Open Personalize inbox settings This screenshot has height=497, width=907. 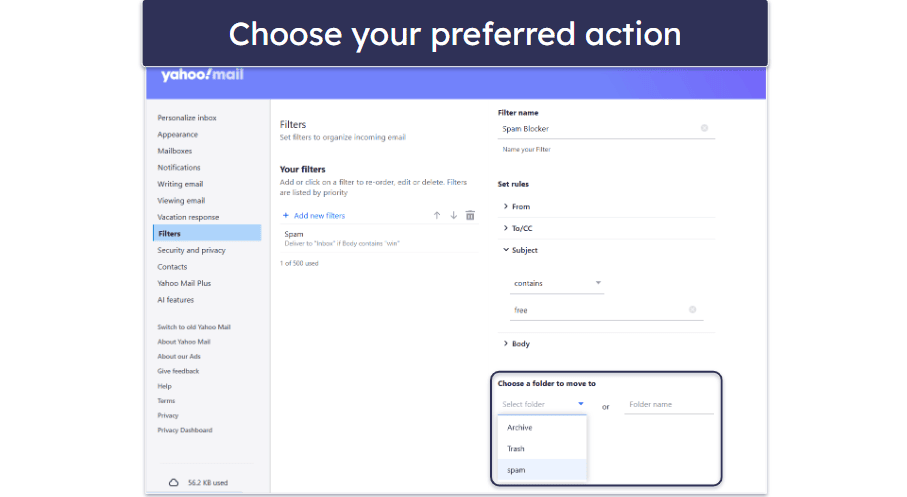point(187,117)
